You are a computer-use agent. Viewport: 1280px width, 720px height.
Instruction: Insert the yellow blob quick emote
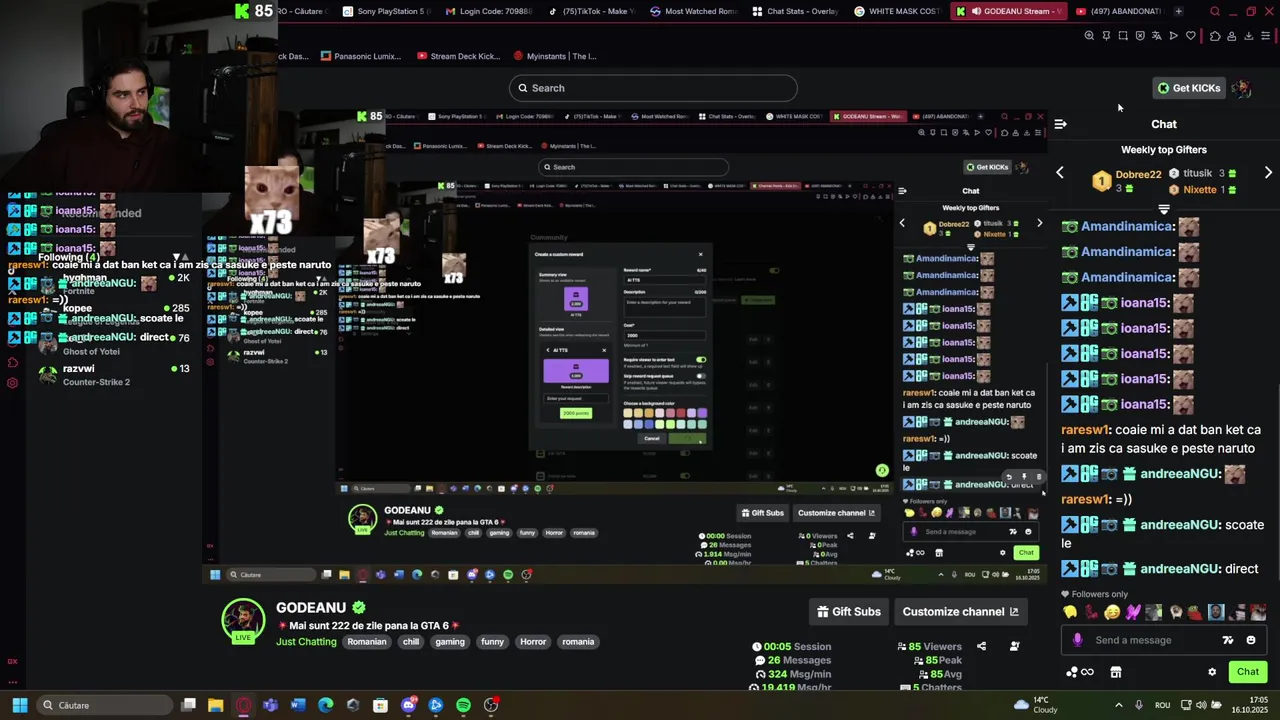[x=1070, y=613]
